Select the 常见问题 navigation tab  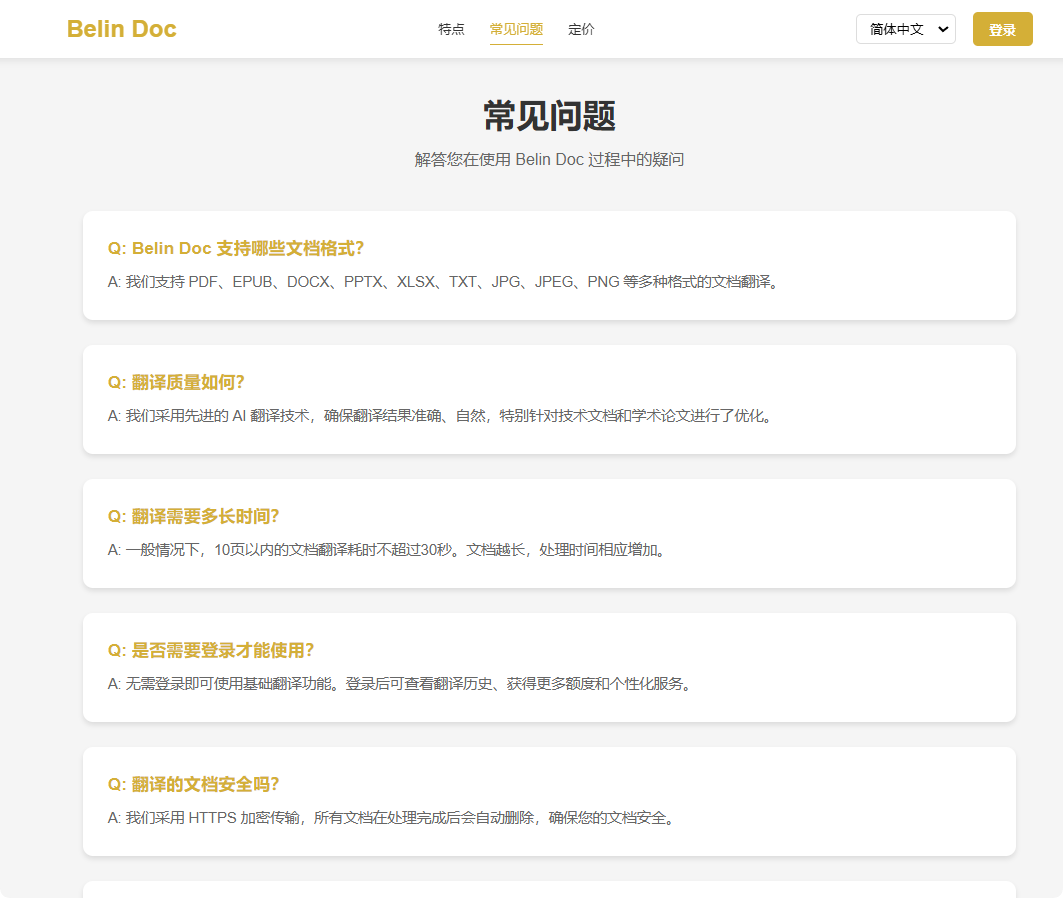tap(516, 29)
